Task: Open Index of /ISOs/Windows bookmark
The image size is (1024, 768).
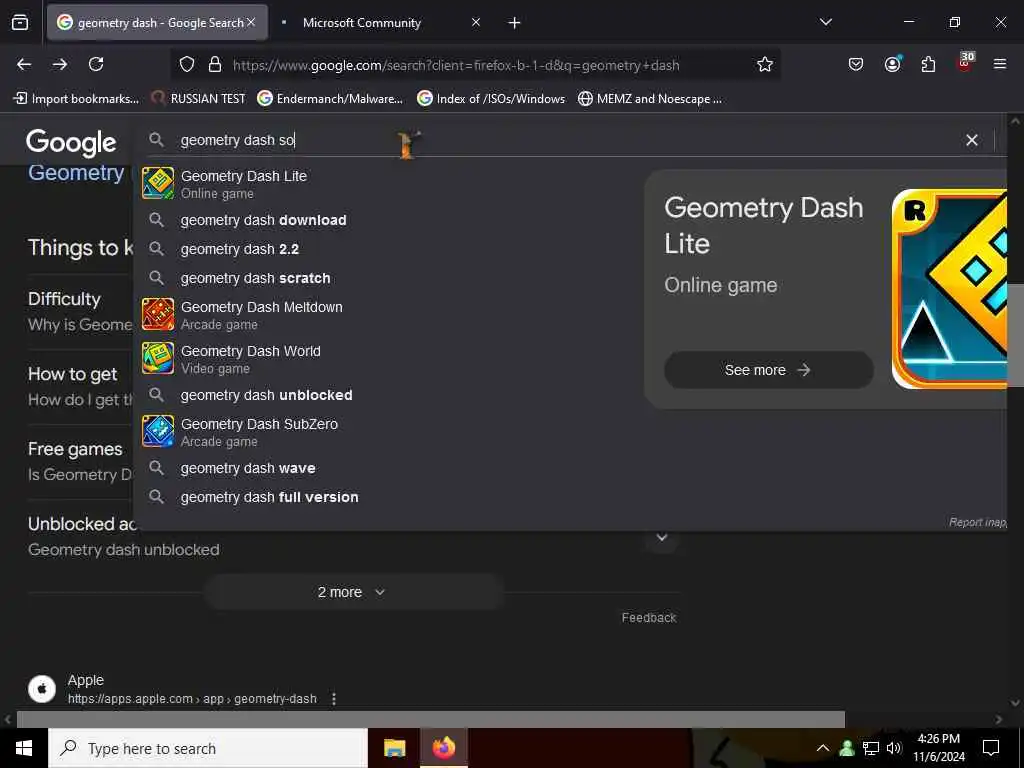Action: click(491, 99)
